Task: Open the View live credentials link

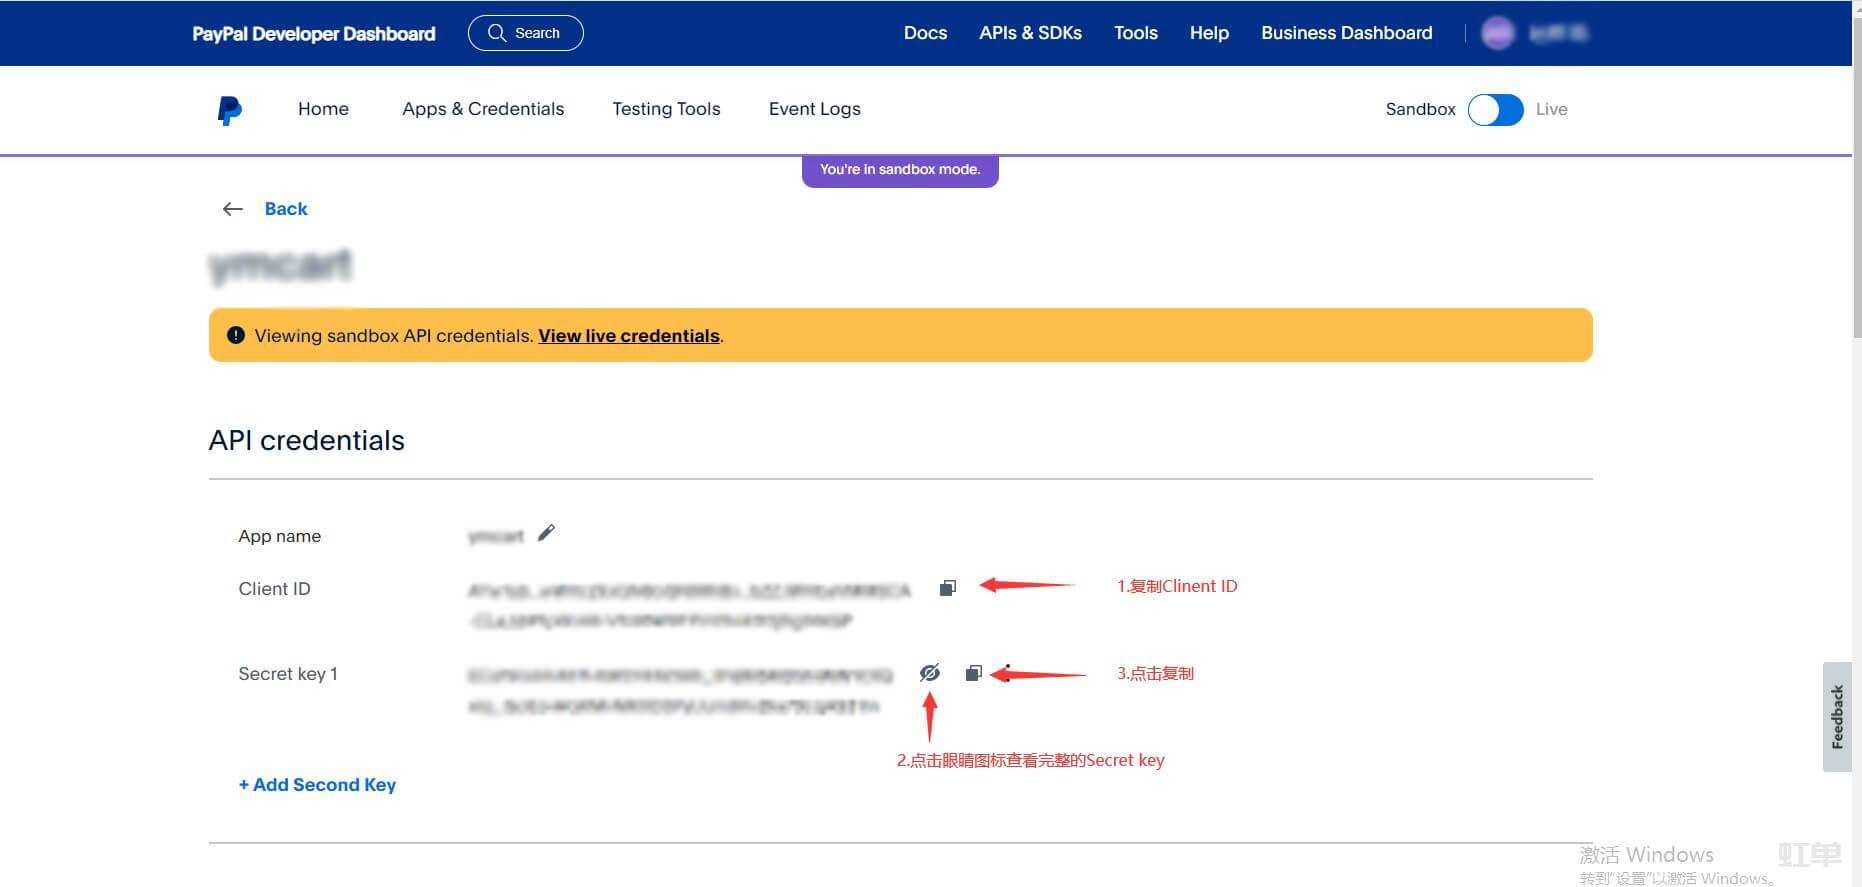Action: tap(629, 336)
